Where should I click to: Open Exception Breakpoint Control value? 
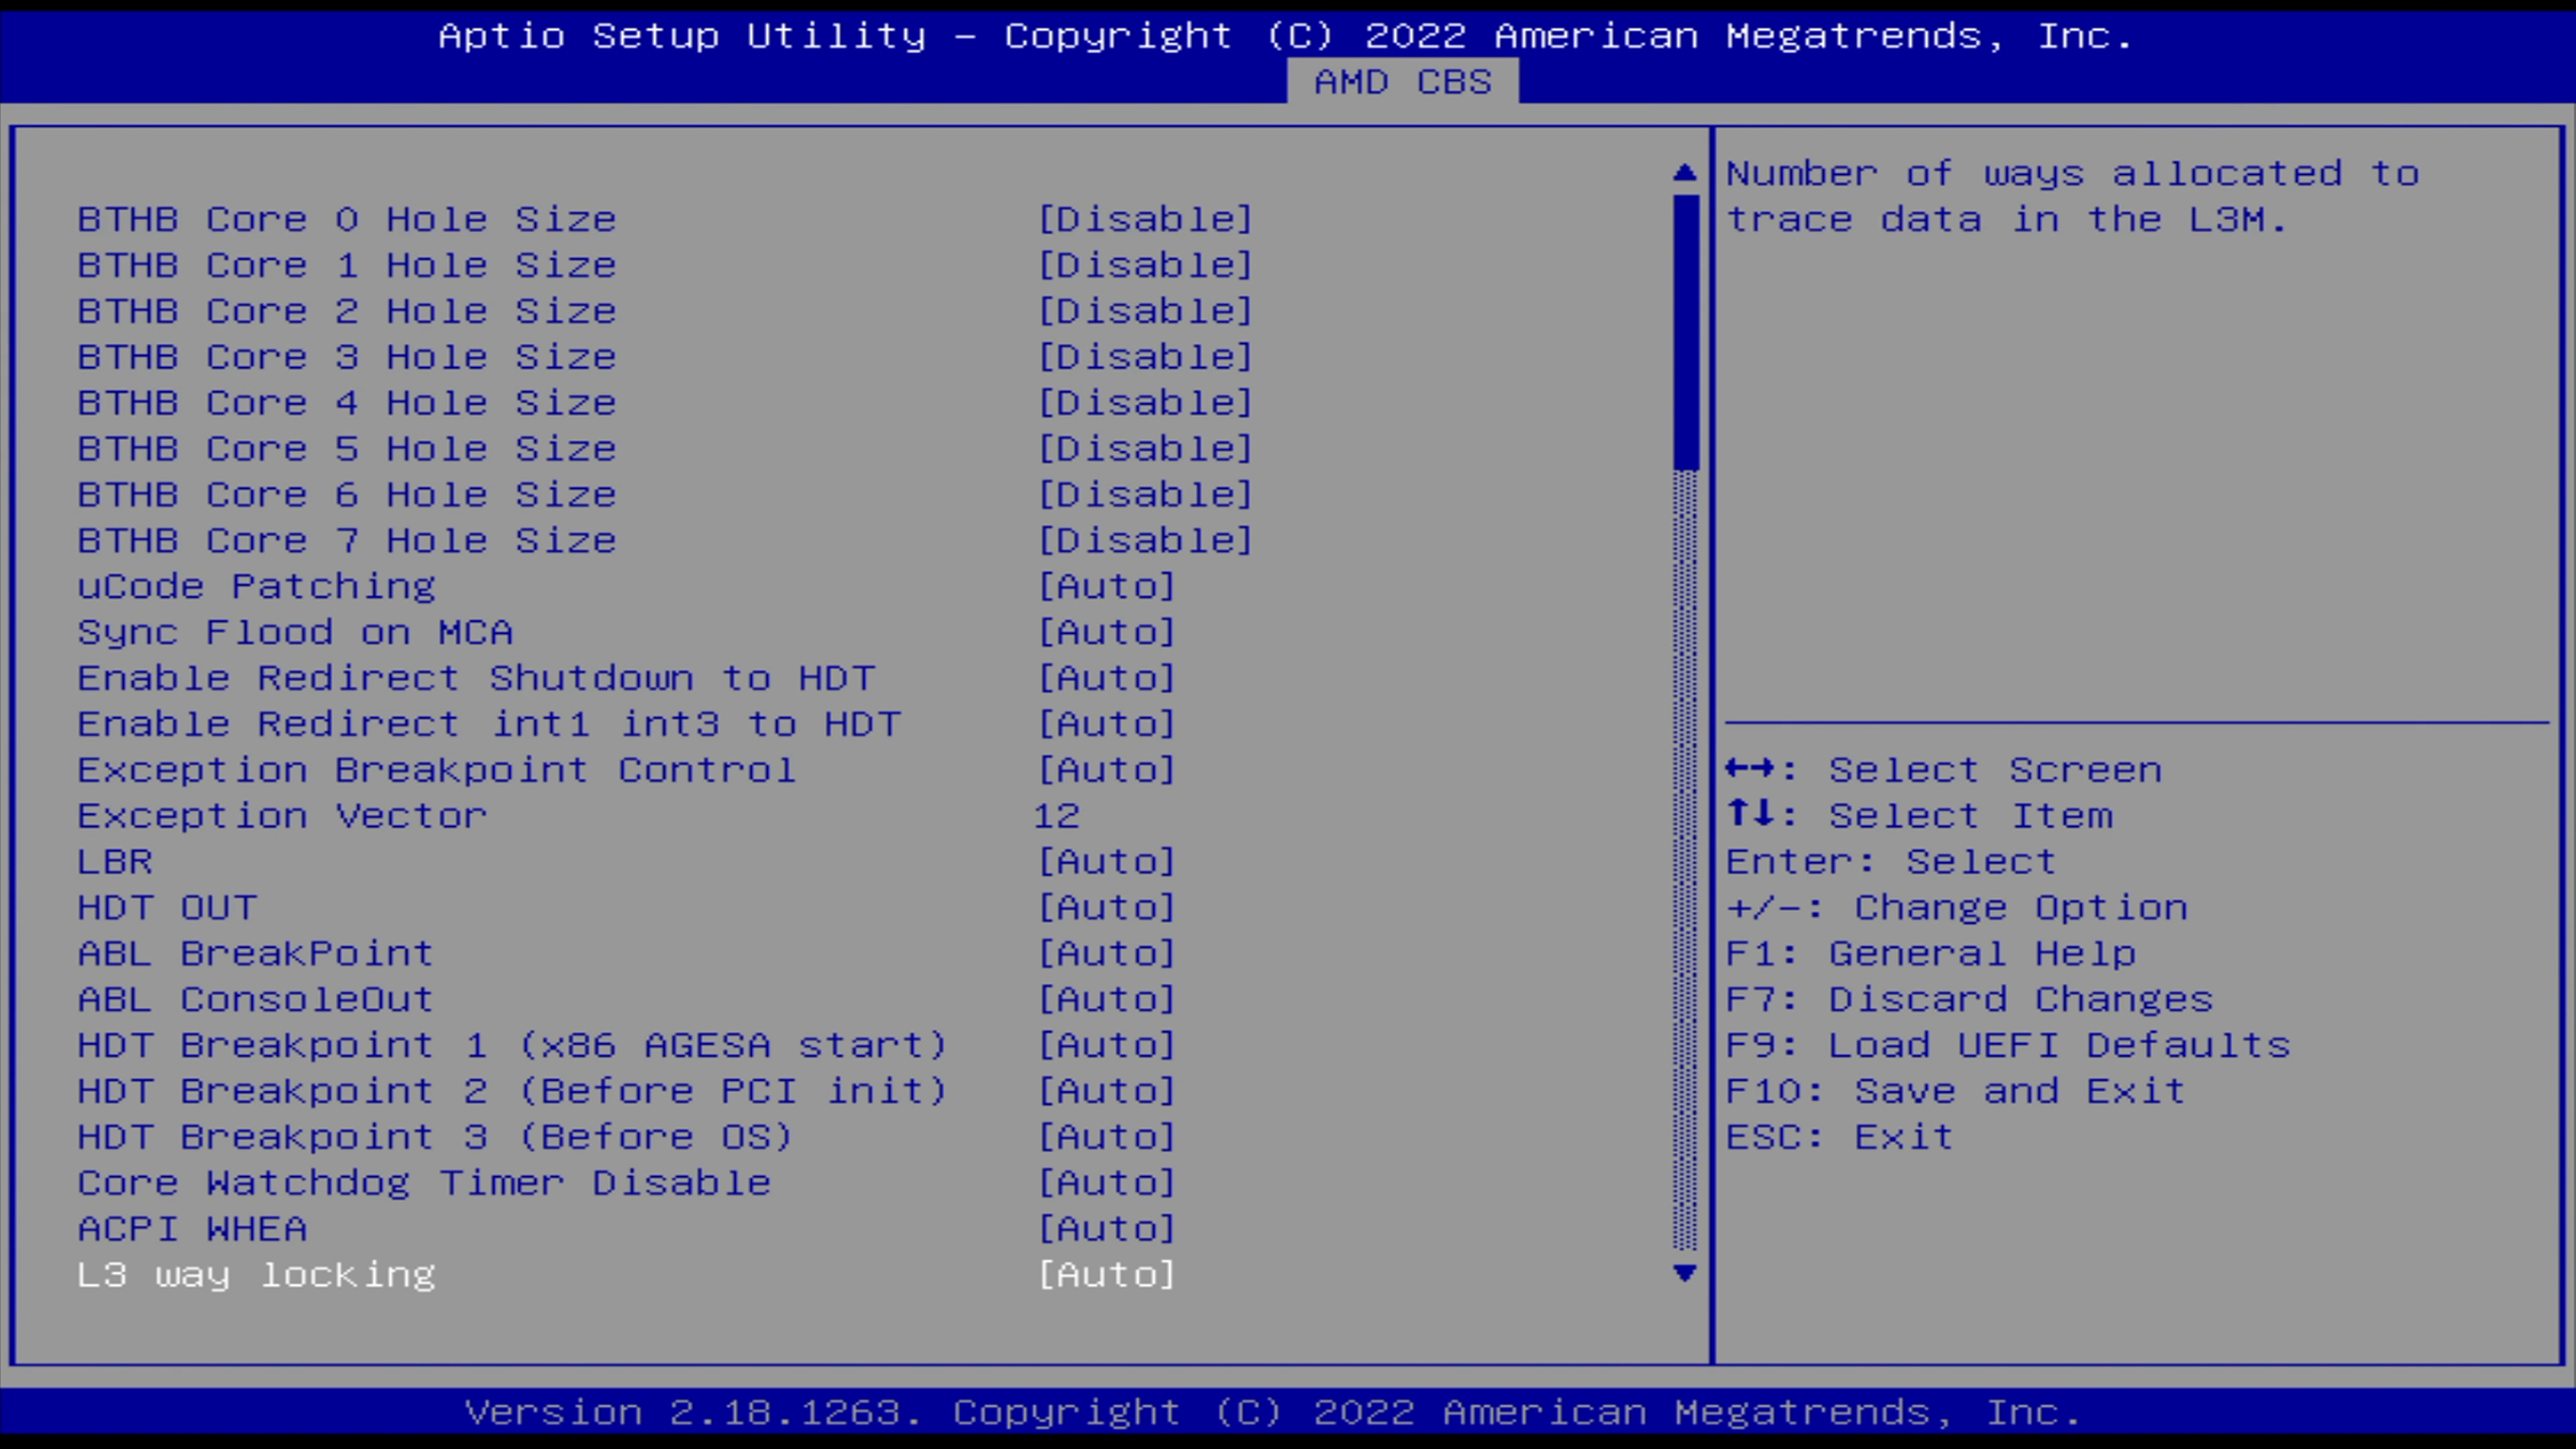(1106, 770)
